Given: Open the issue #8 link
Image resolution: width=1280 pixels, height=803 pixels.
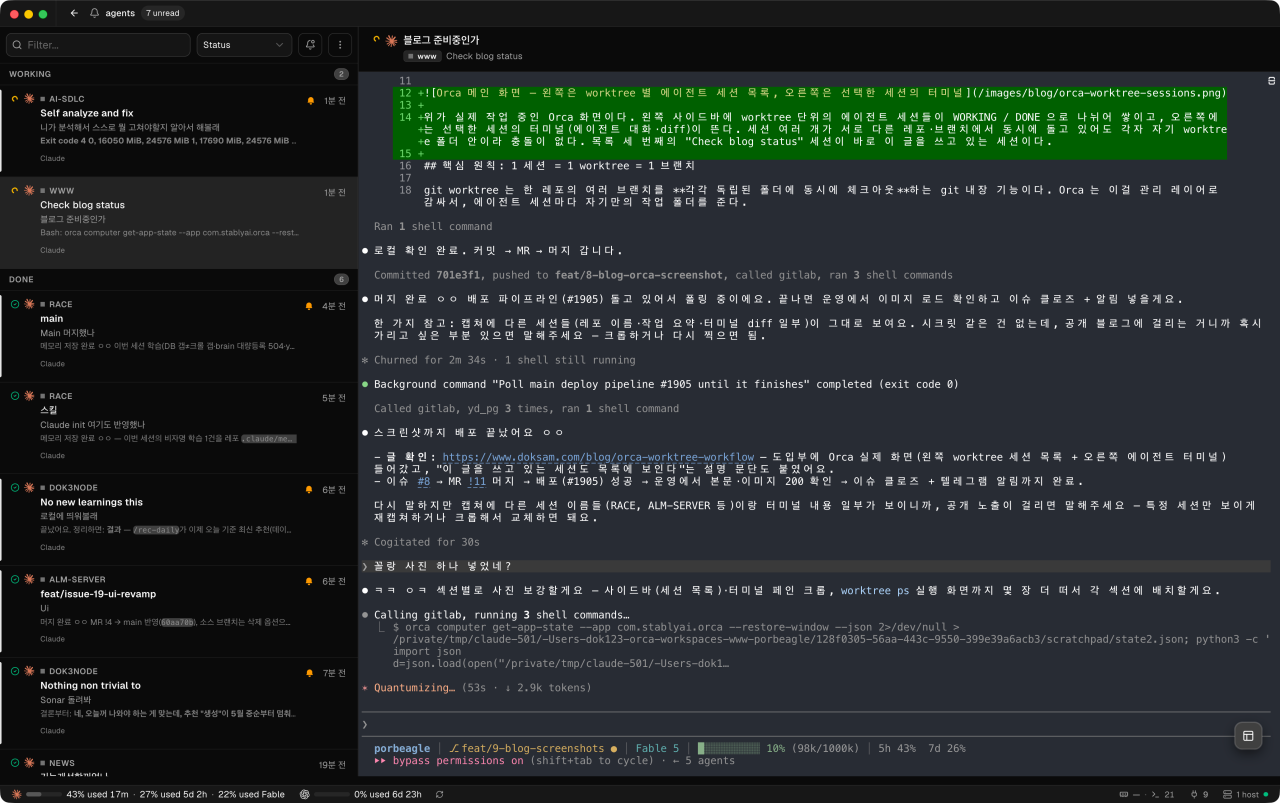Looking at the screenshot, I should click(424, 481).
